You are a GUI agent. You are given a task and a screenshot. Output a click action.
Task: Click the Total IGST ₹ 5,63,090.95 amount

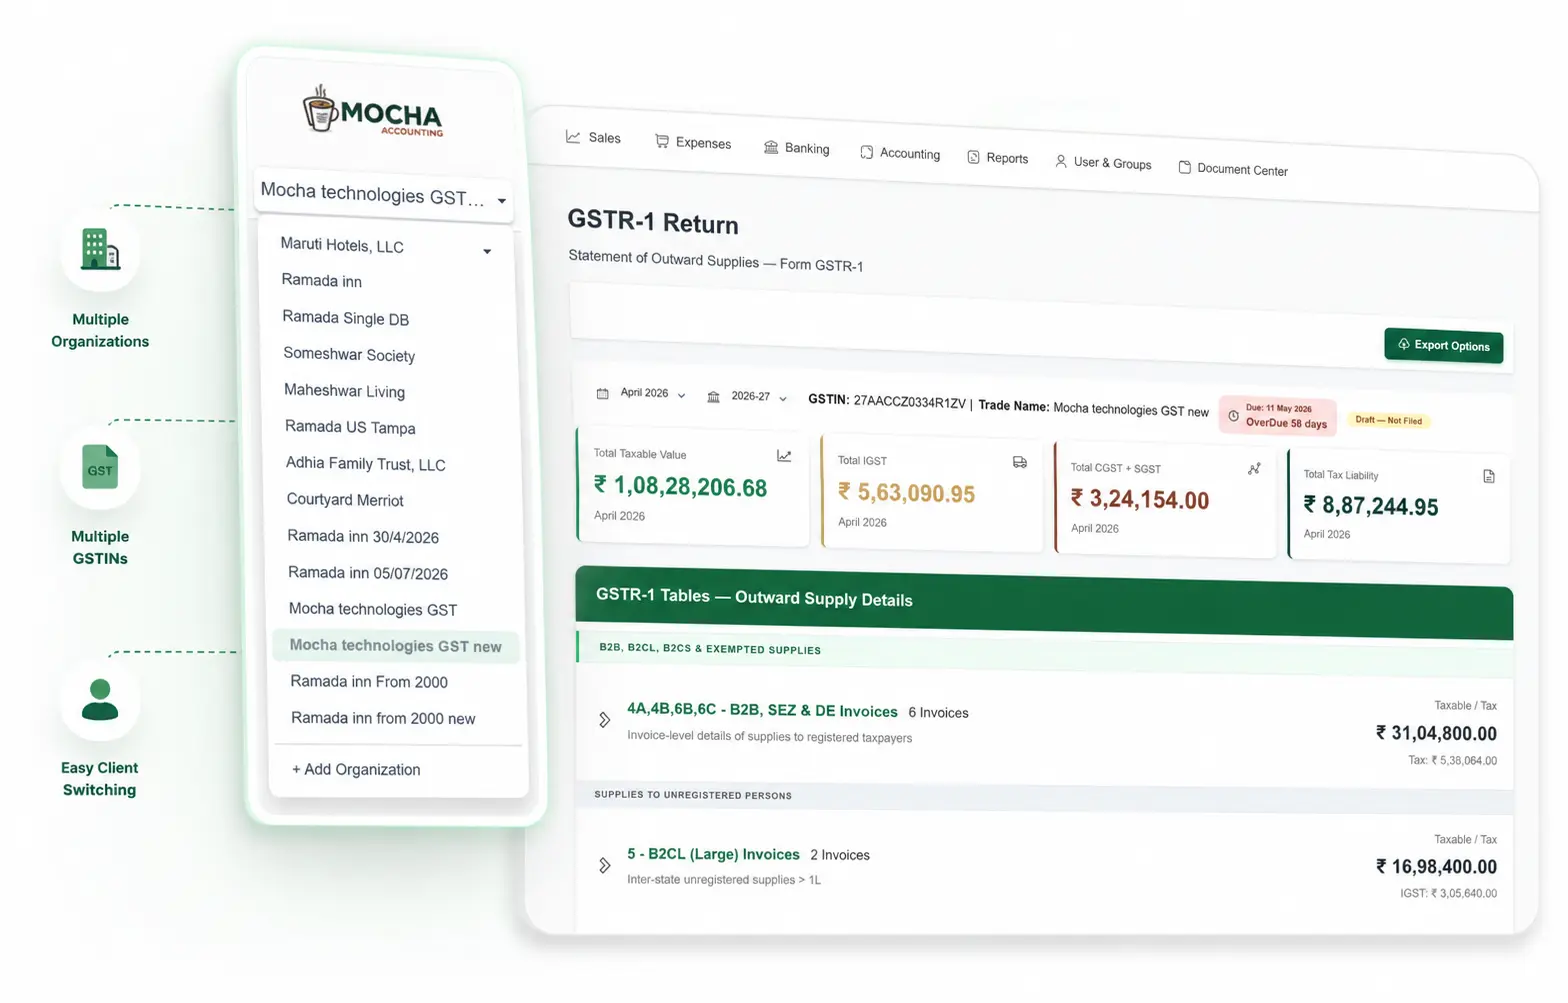(906, 493)
